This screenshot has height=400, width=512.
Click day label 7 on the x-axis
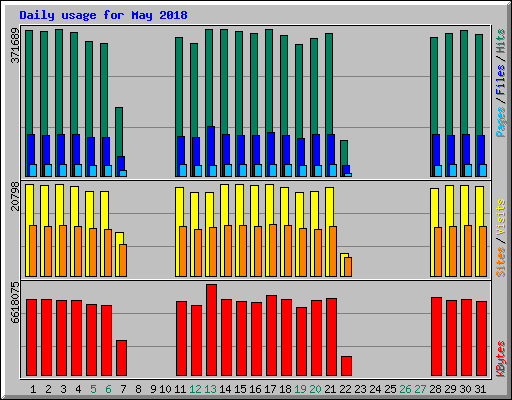click(x=123, y=389)
